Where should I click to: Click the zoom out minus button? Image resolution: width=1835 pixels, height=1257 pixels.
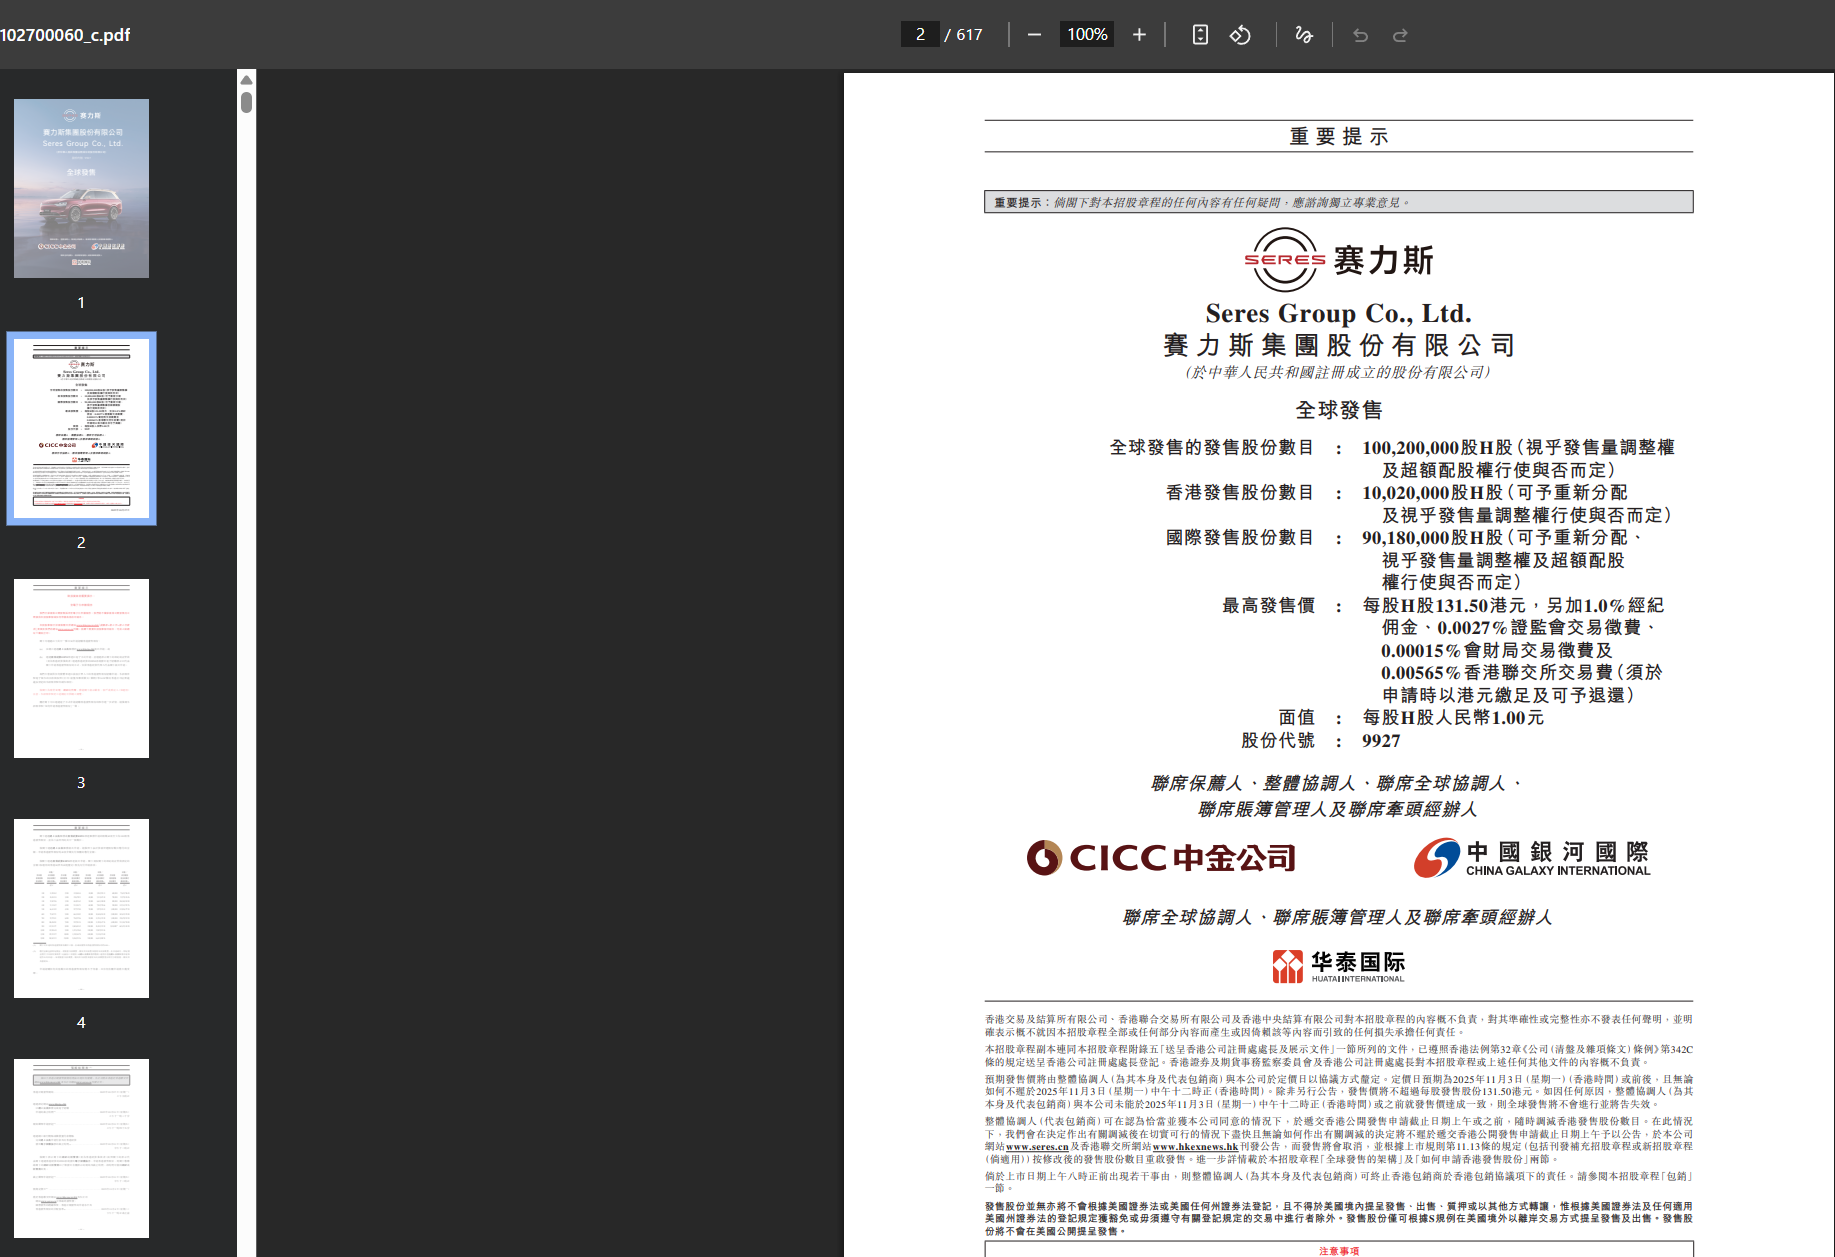1034,35
